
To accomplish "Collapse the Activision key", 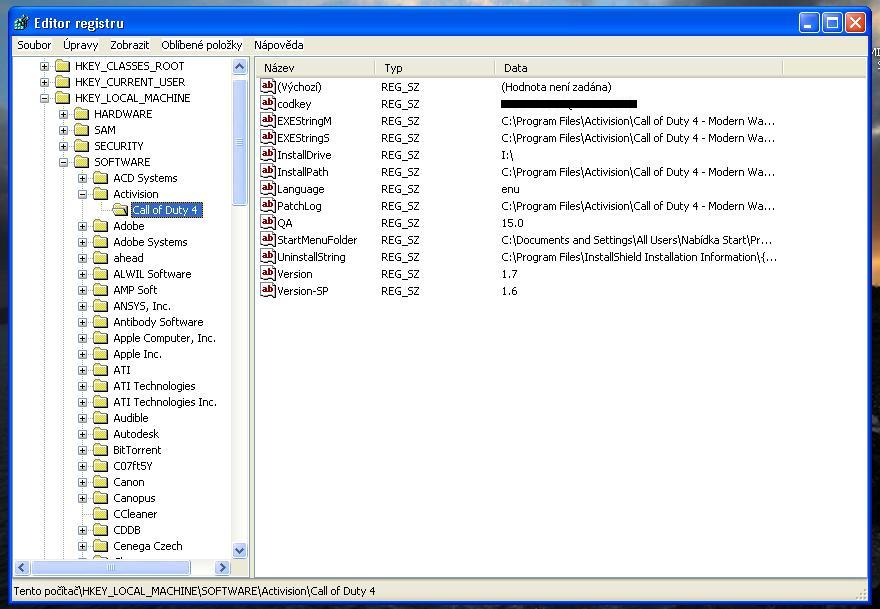I will [82, 194].
